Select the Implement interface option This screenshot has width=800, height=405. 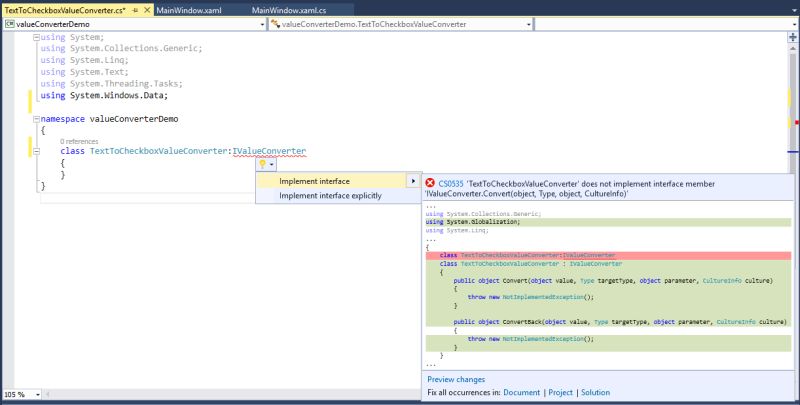(314, 181)
